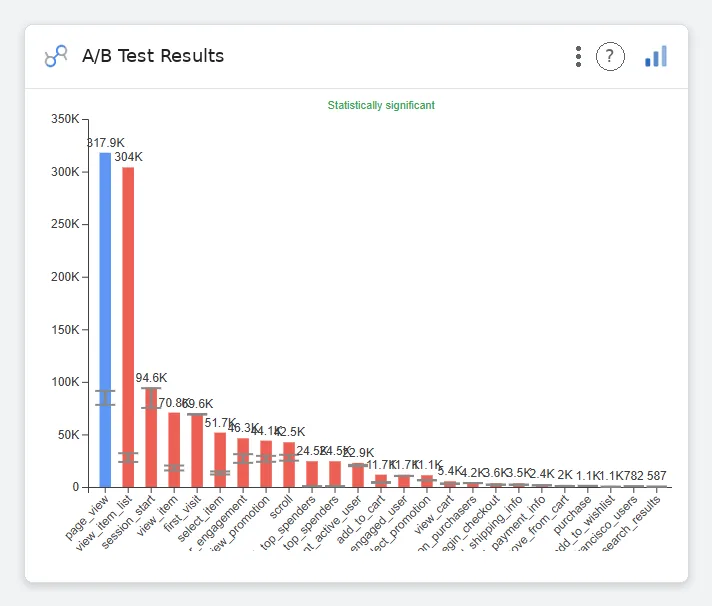This screenshot has height=606, width=712.
Task: Click the Statistically significant label
Action: [x=381, y=105]
